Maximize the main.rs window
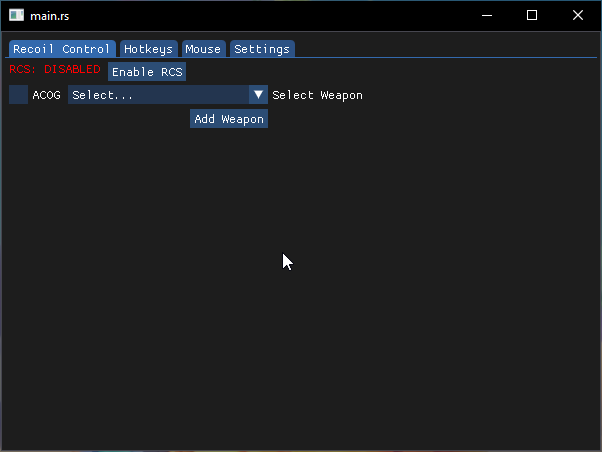This screenshot has height=452, width=602. pyautogui.click(x=532, y=15)
